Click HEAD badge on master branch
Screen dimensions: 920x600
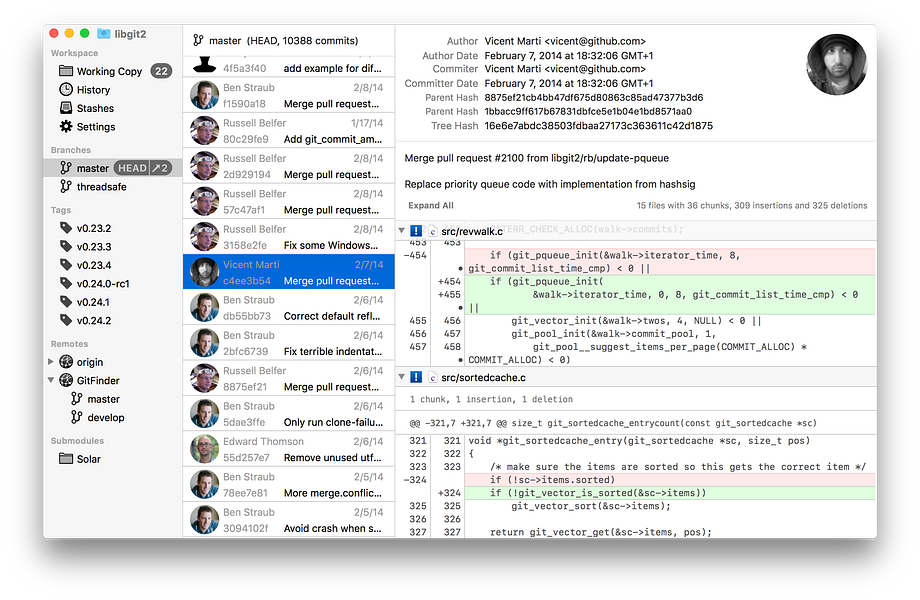(132, 168)
